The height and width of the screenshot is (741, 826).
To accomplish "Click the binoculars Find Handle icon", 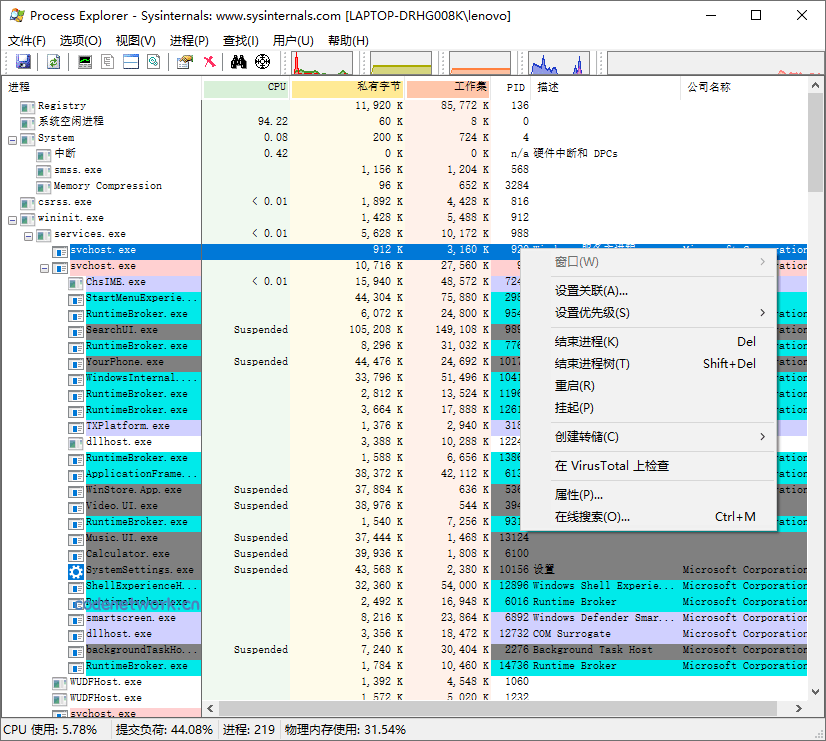I will [239, 61].
